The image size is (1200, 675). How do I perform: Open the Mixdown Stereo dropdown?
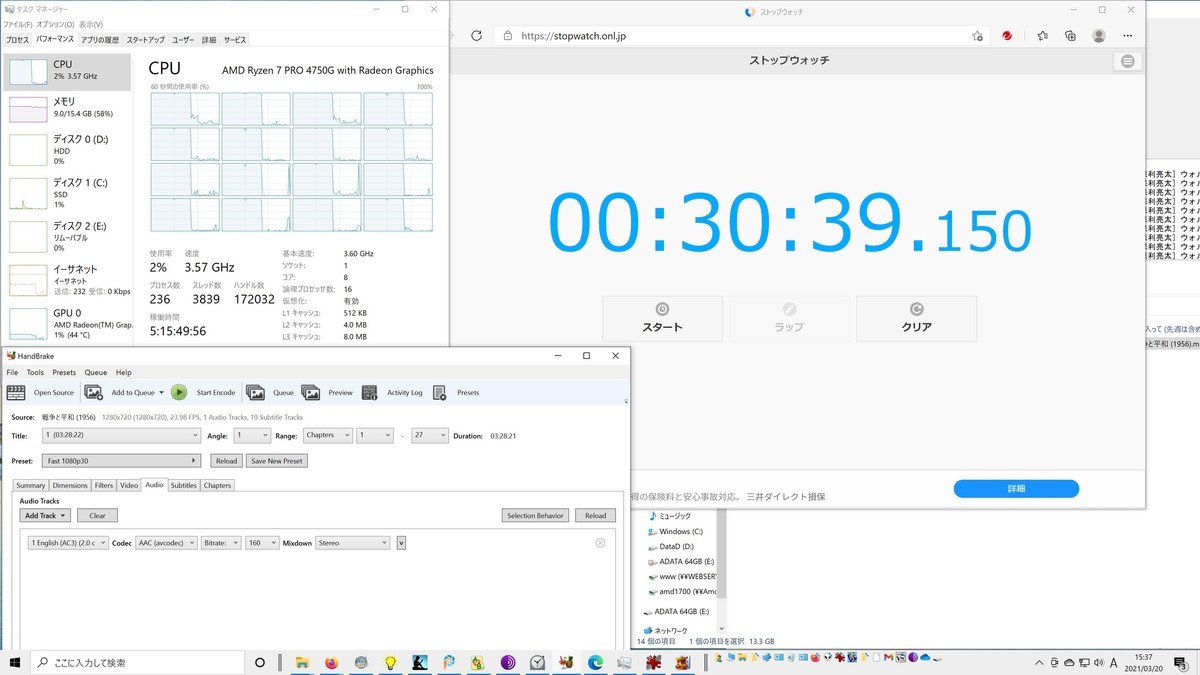tap(352, 543)
